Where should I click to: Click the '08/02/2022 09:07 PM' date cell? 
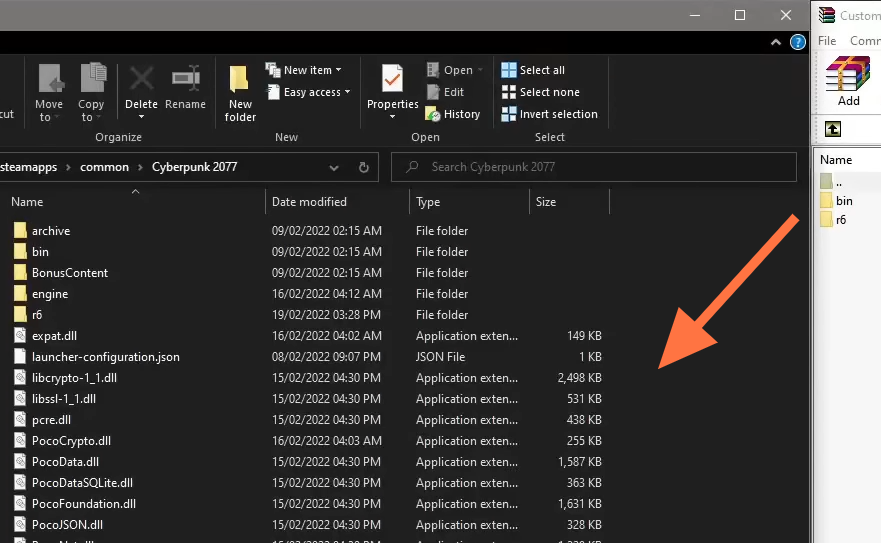[326, 356]
